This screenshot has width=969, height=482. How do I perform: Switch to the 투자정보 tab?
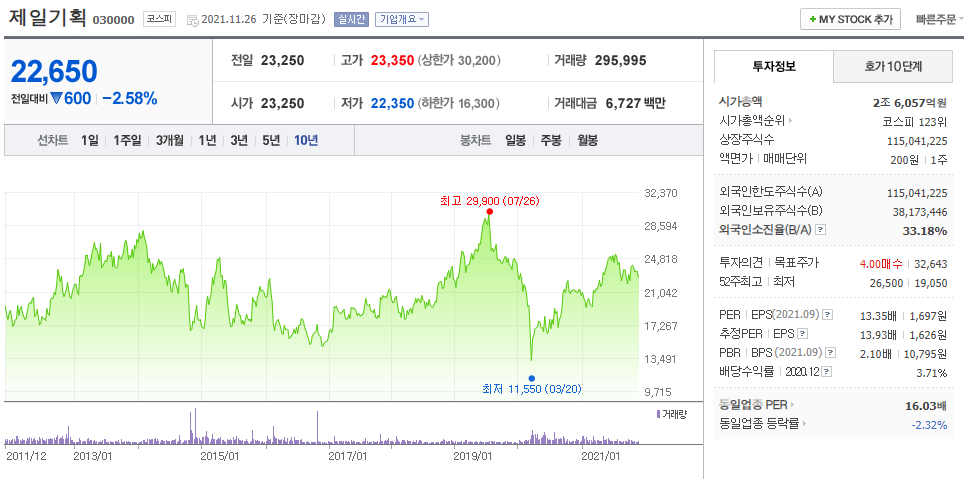(x=774, y=67)
